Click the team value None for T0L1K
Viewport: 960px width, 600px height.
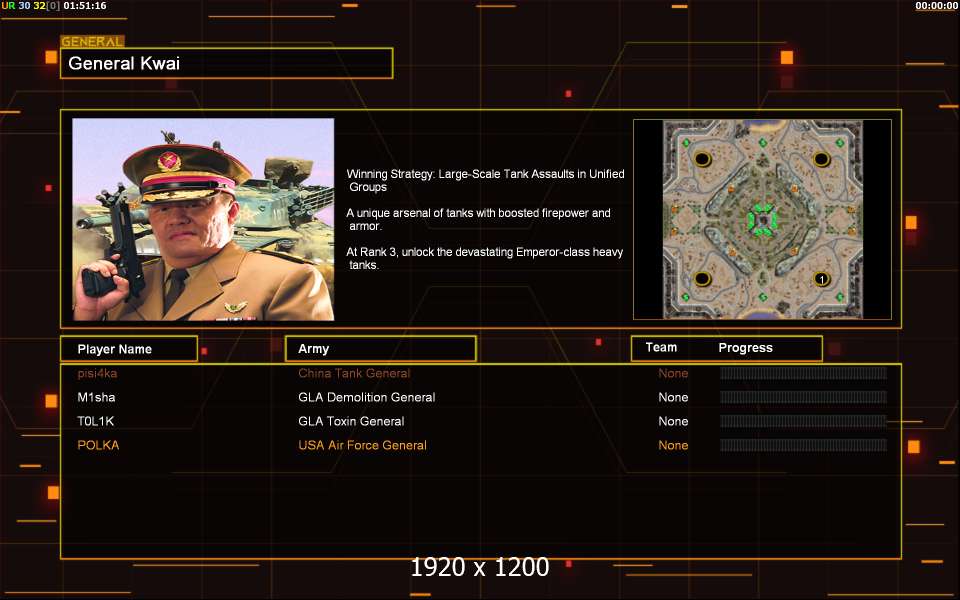point(673,421)
